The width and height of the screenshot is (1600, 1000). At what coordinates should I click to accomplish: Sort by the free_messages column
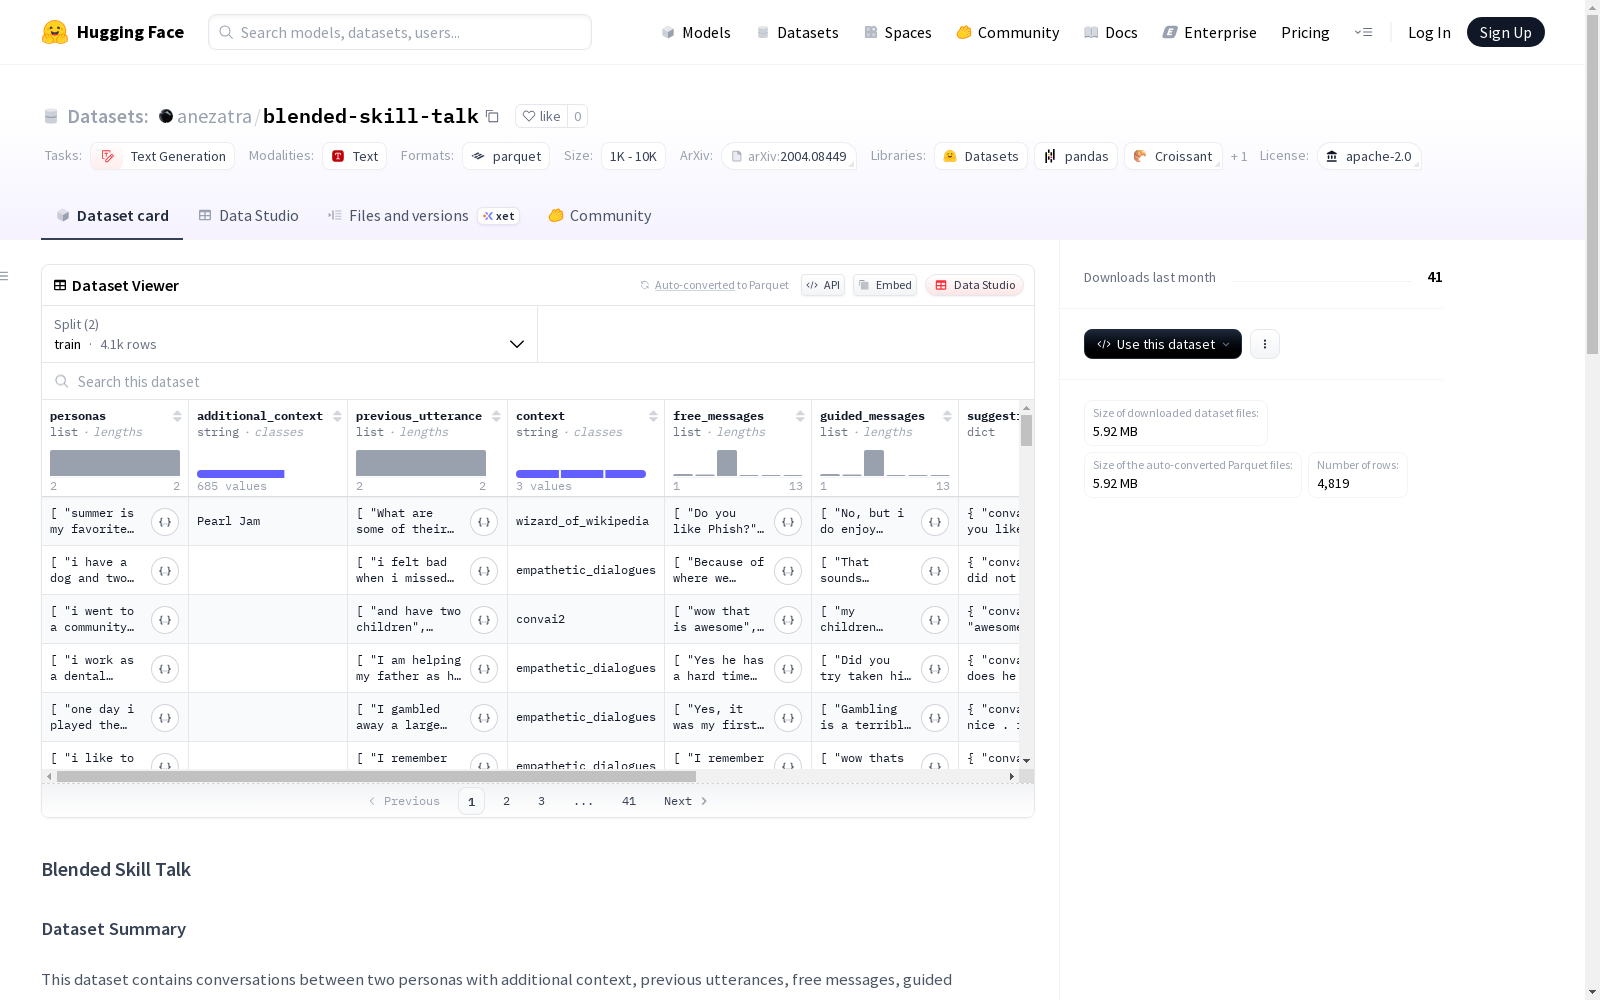(x=800, y=416)
